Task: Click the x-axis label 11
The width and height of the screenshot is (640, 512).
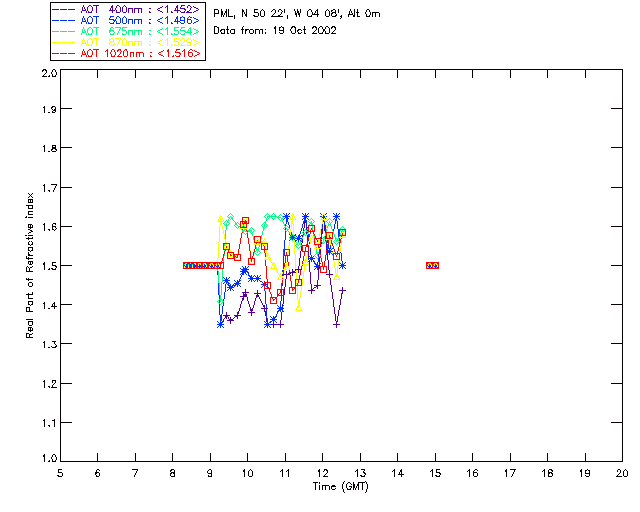Action: click(x=285, y=473)
